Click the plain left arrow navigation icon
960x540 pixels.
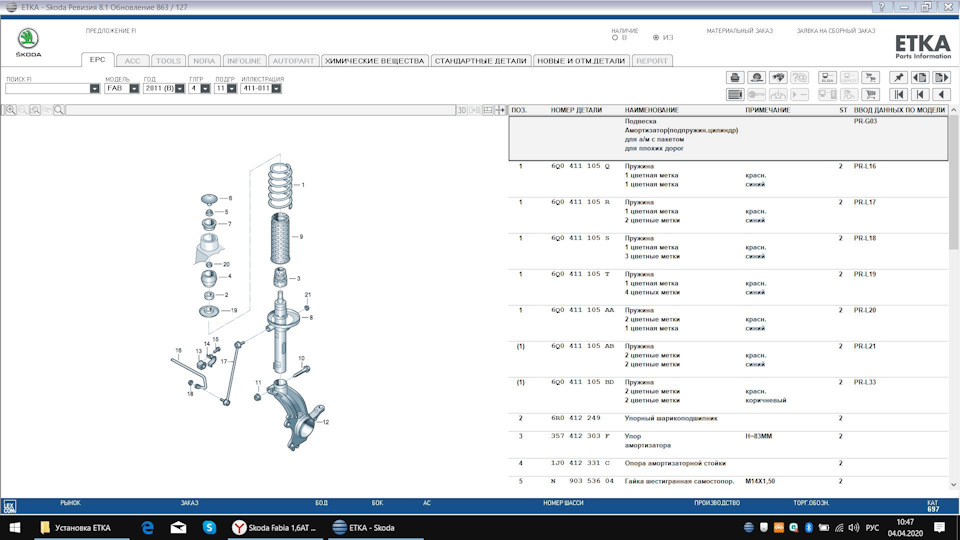(x=941, y=94)
